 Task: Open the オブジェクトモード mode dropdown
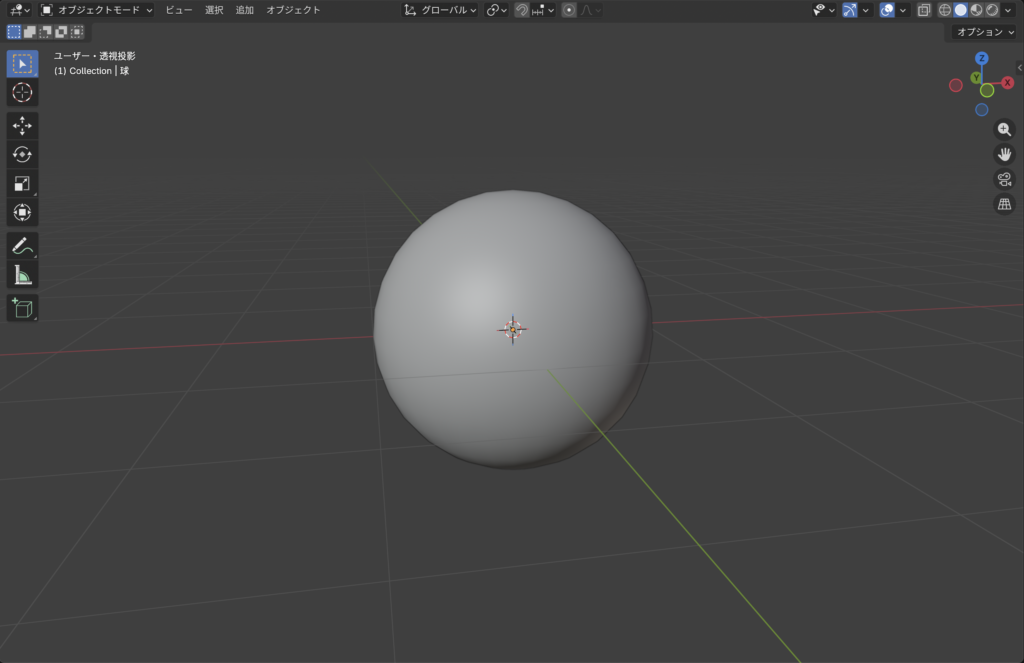97,10
